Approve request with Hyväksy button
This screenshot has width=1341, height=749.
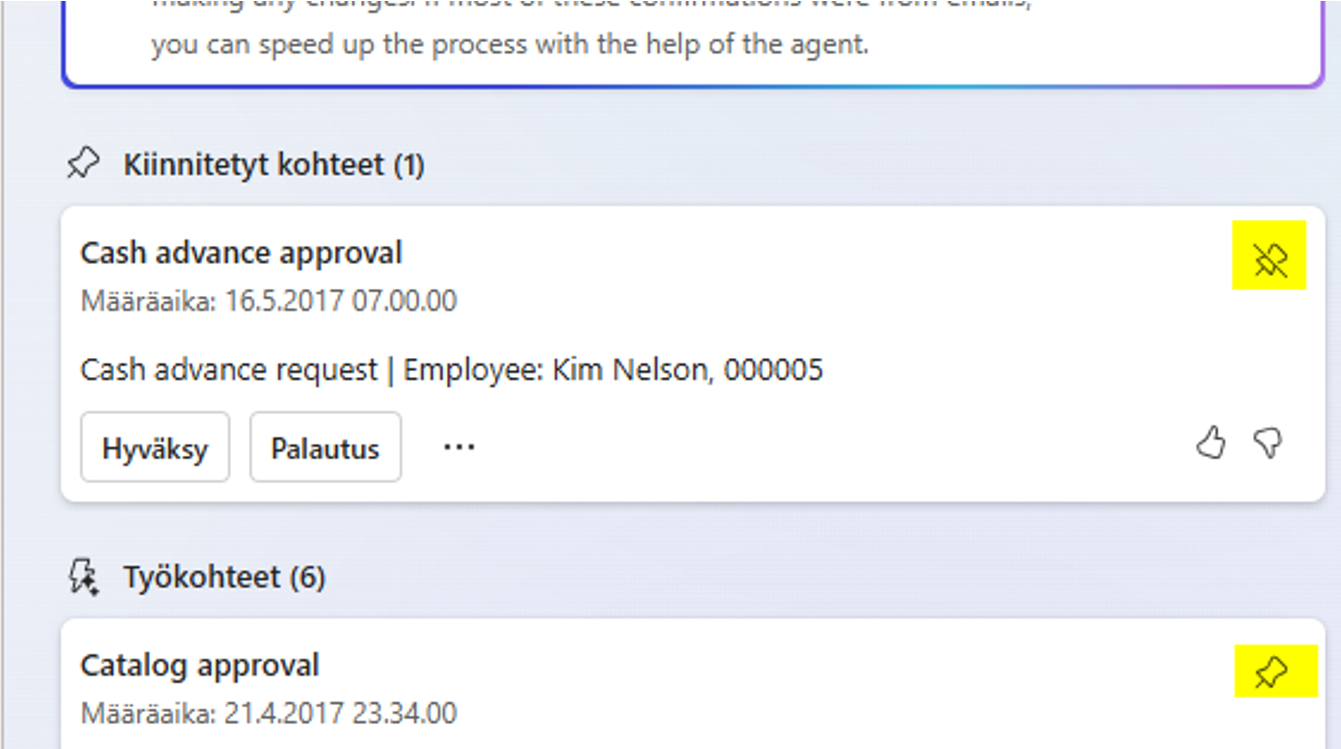click(x=155, y=447)
